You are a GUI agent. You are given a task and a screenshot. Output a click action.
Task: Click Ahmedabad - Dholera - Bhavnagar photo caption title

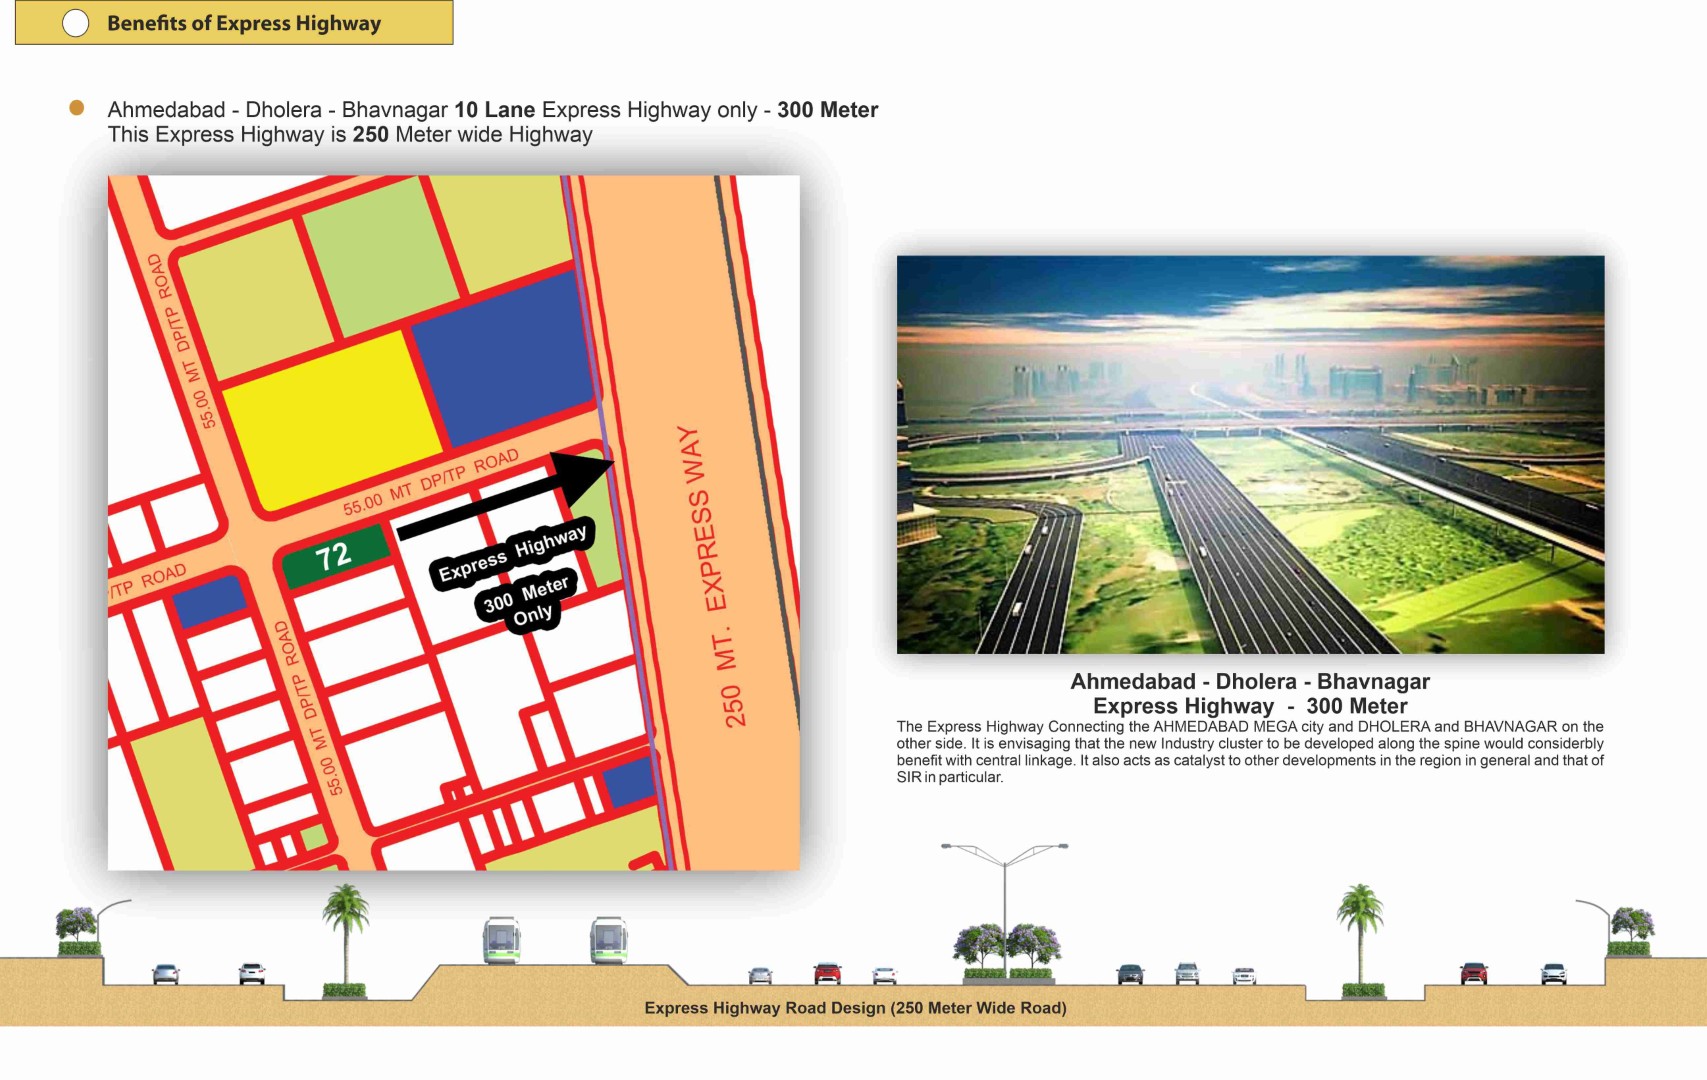1250,682
